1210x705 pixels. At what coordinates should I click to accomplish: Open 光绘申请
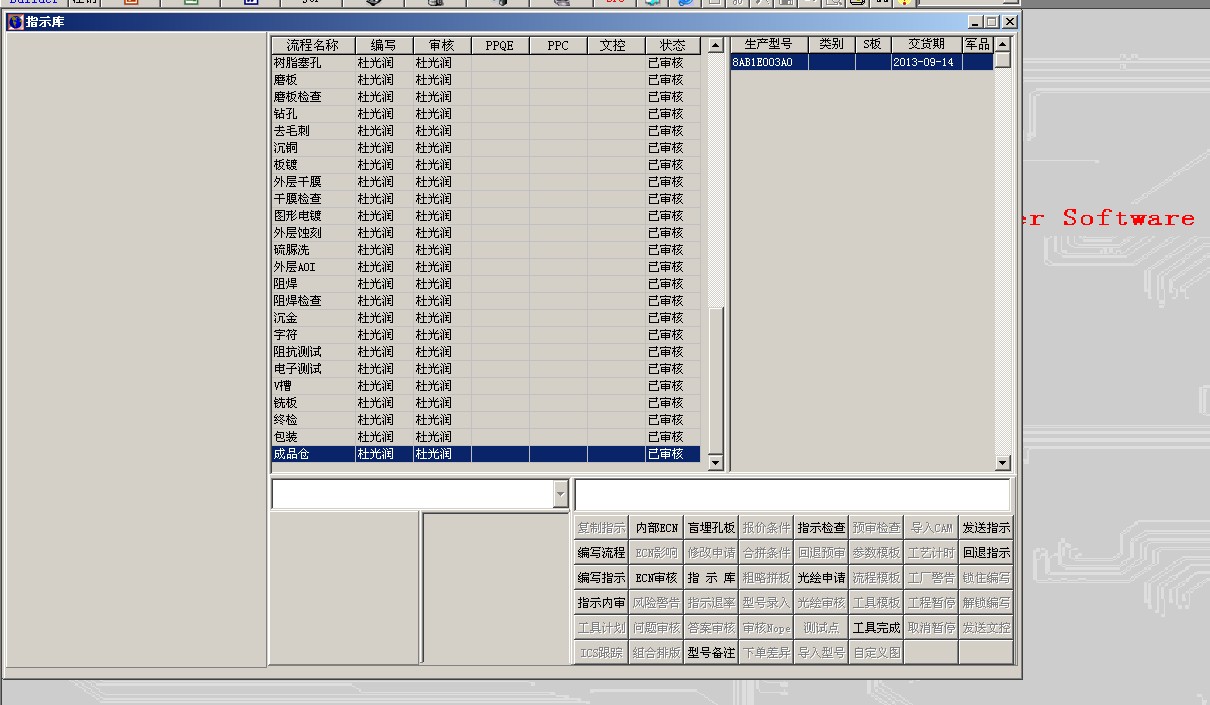pos(822,577)
